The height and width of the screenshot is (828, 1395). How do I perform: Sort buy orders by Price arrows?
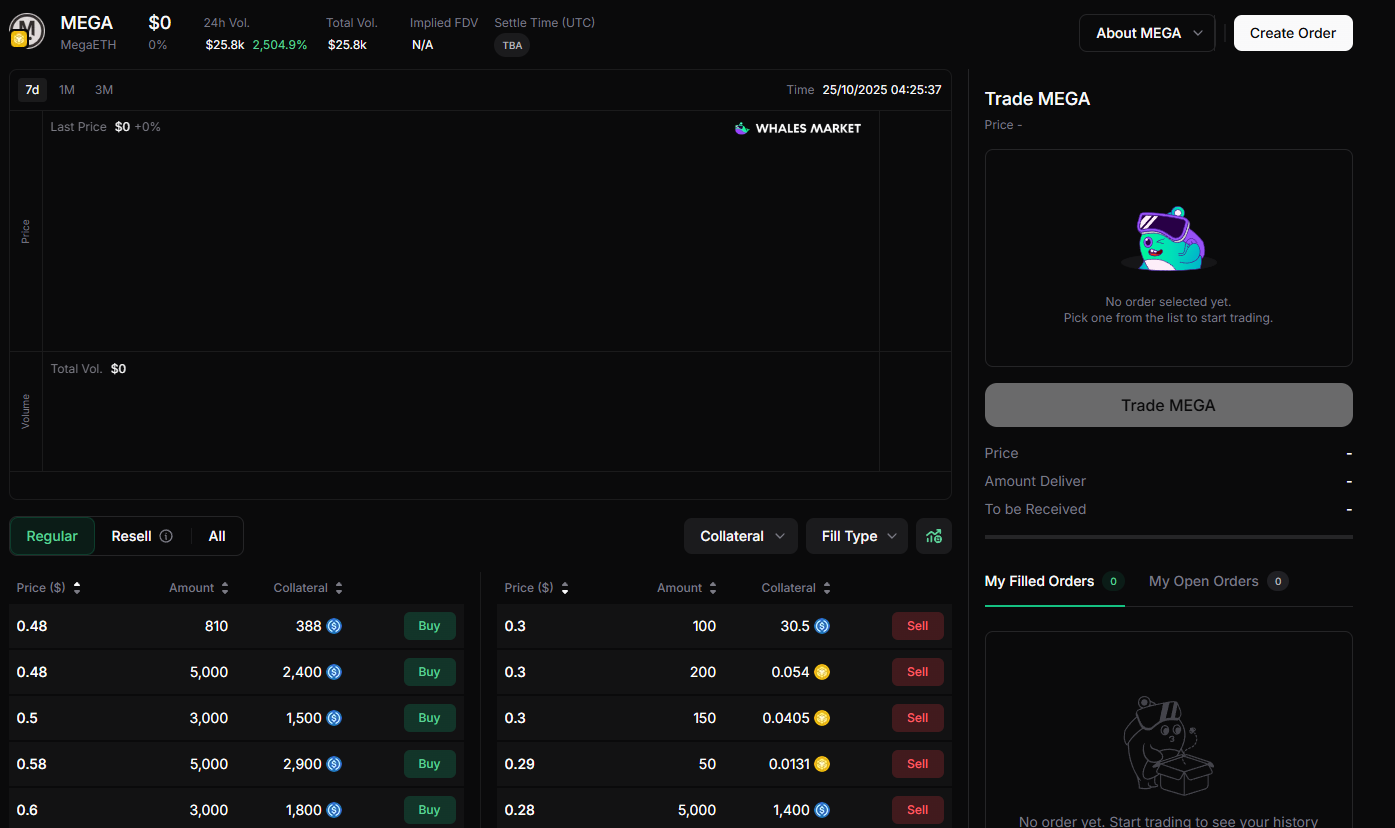pyautogui.click(x=77, y=588)
